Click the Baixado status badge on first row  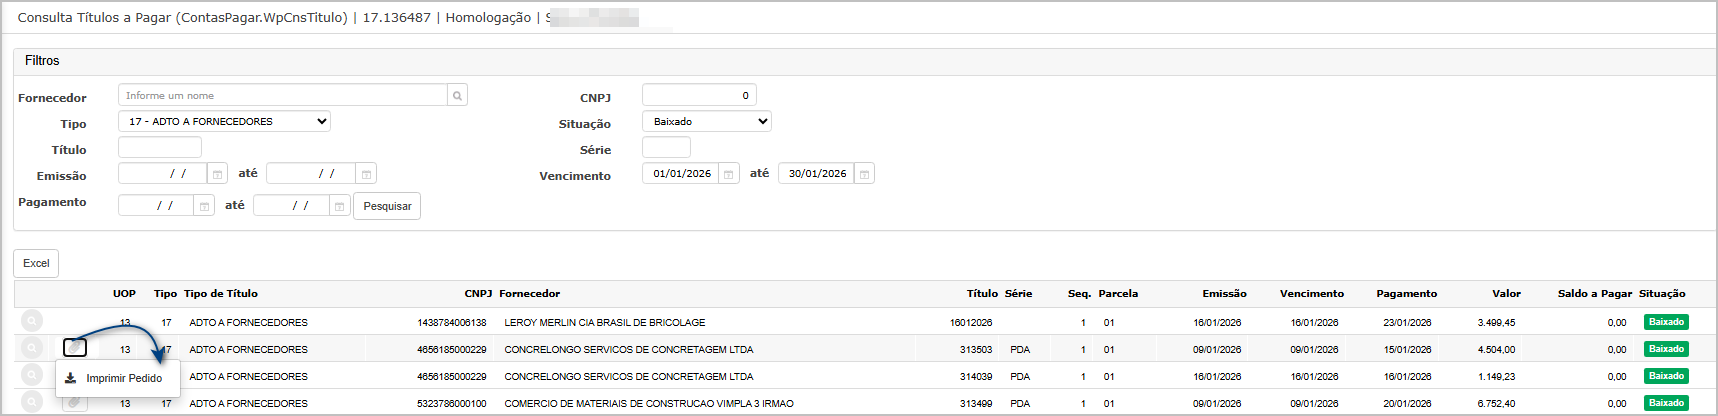click(x=1666, y=322)
